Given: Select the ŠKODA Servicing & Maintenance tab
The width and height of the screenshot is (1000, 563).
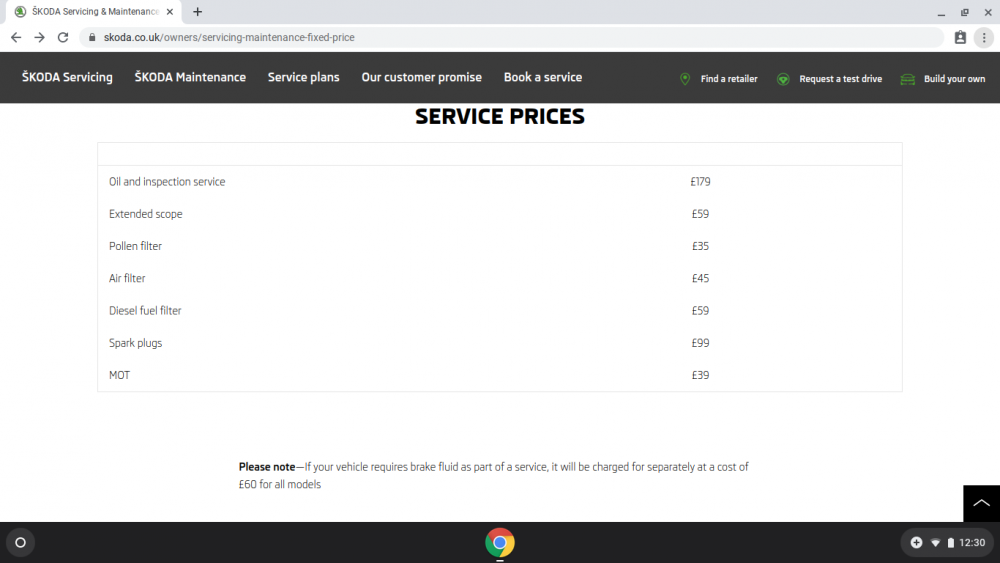Looking at the screenshot, I should point(96,11).
